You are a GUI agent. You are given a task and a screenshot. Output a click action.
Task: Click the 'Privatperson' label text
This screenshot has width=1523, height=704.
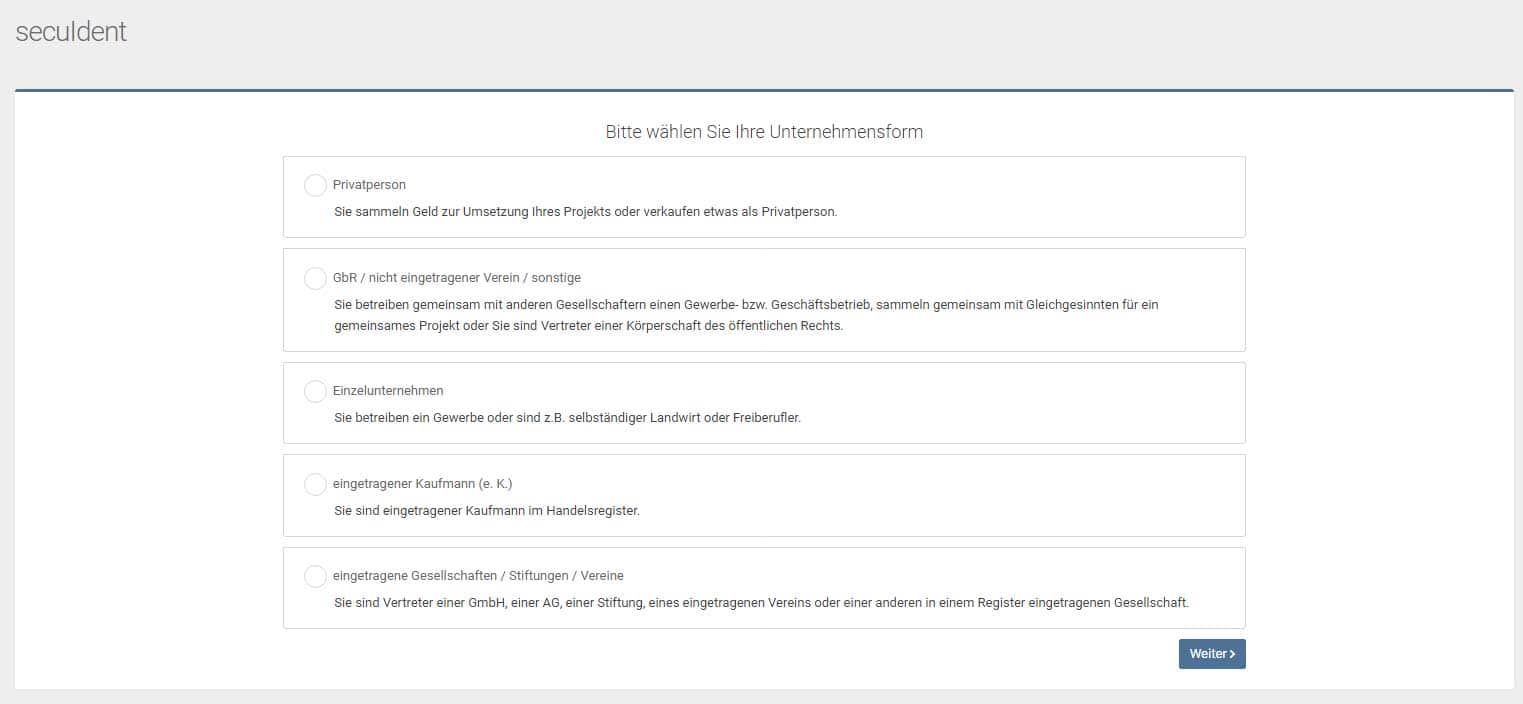click(x=369, y=185)
